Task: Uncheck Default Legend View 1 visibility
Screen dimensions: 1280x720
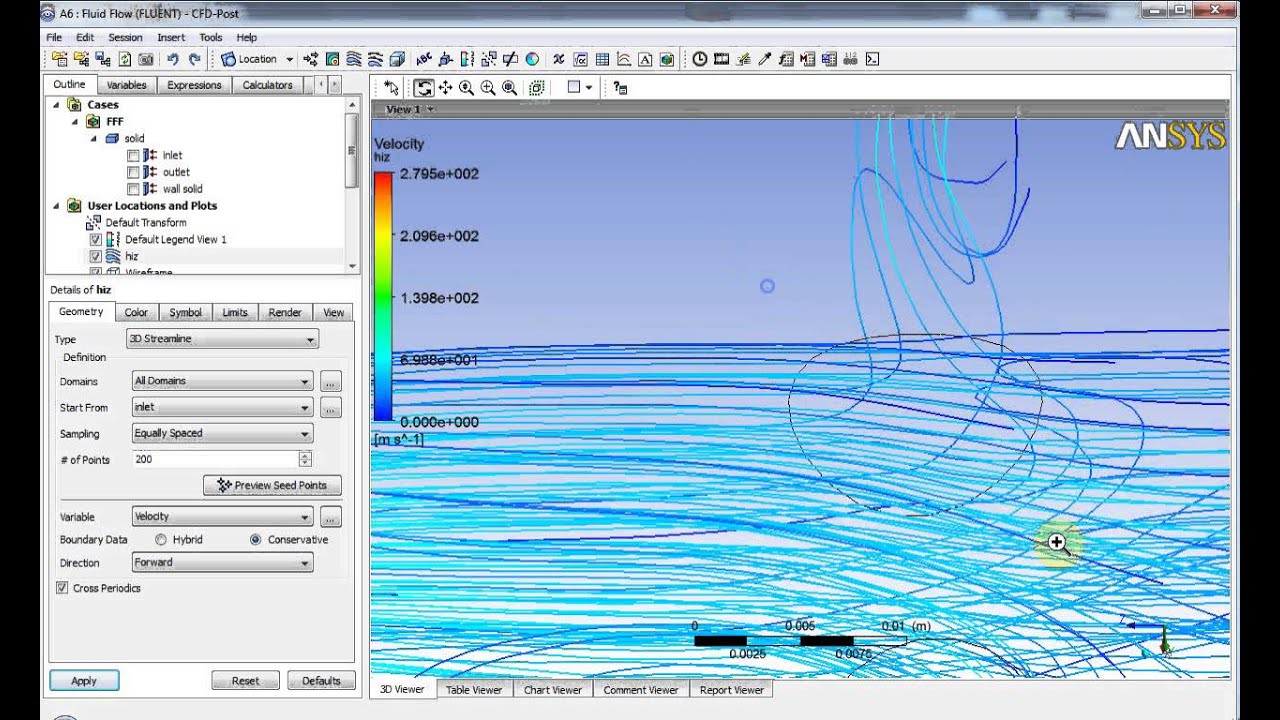Action: [96, 240]
